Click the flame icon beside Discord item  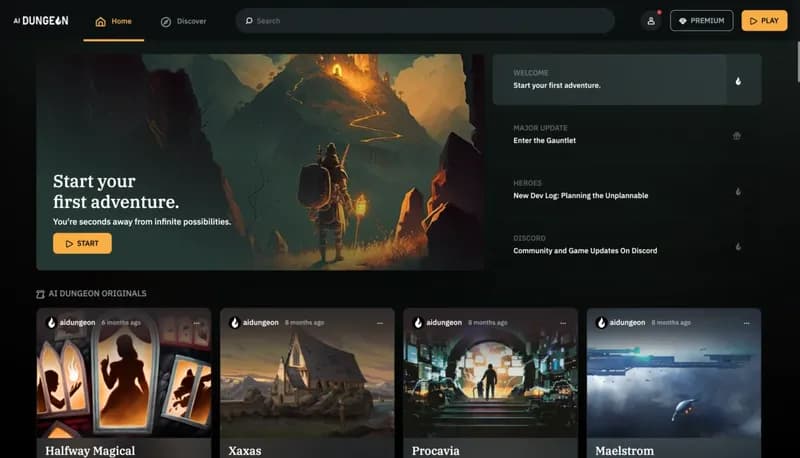click(x=738, y=246)
